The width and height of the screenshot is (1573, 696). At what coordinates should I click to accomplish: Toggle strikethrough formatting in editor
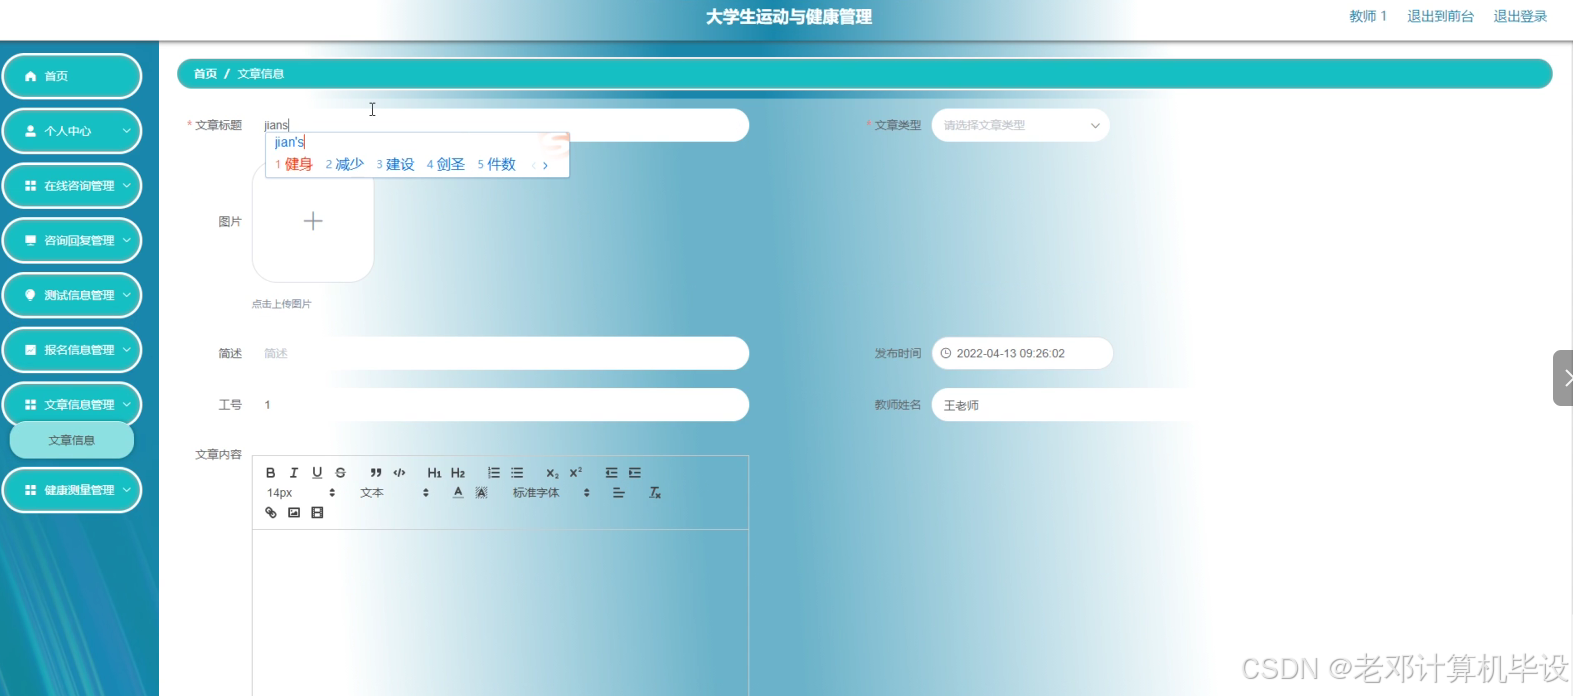341,473
